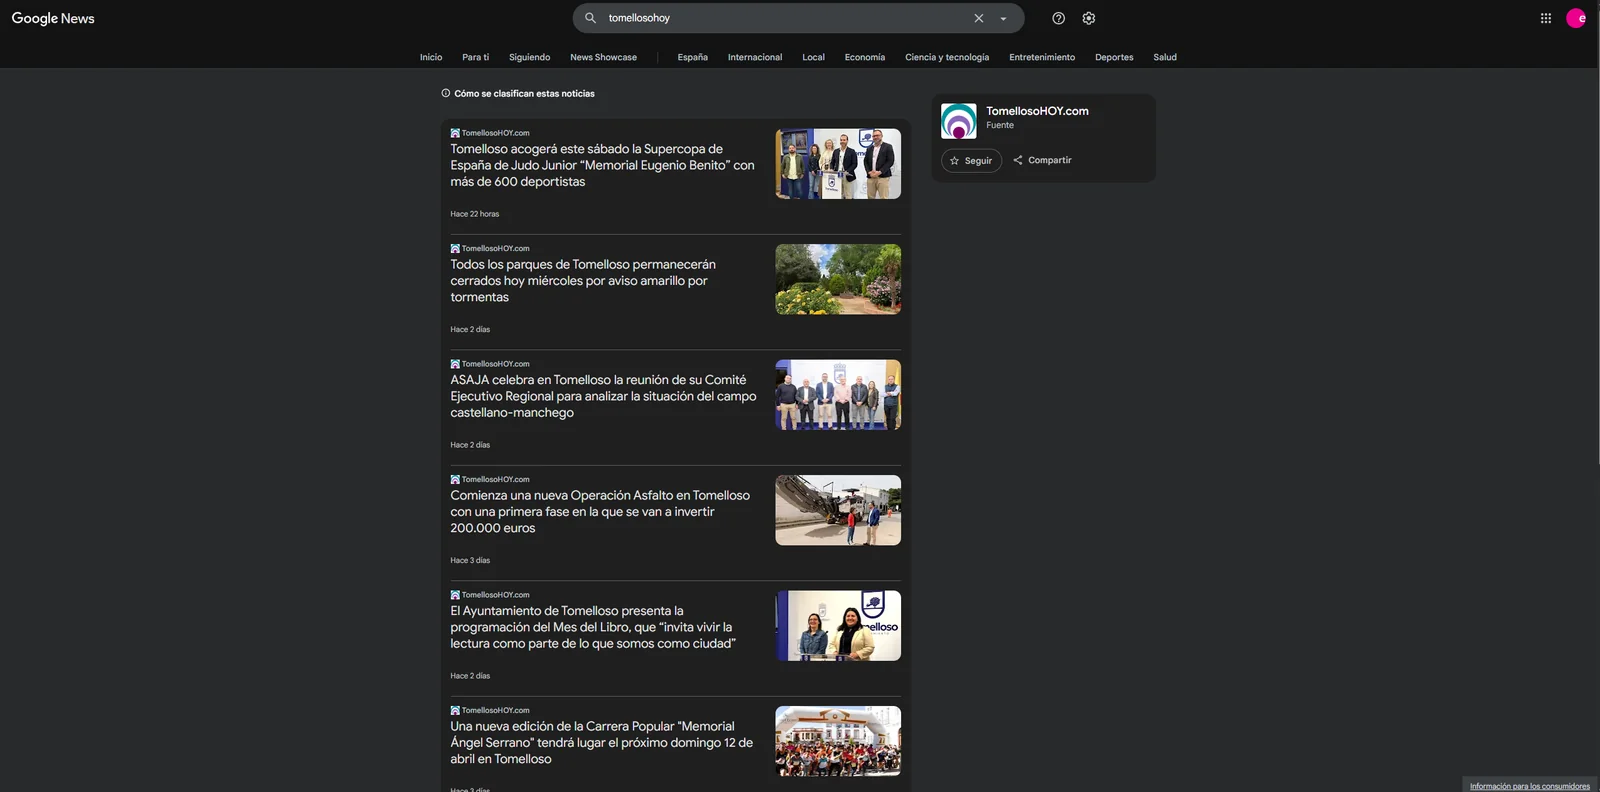Clear the search box with the X icon
This screenshot has width=1600, height=792.
[x=979, y=18]
